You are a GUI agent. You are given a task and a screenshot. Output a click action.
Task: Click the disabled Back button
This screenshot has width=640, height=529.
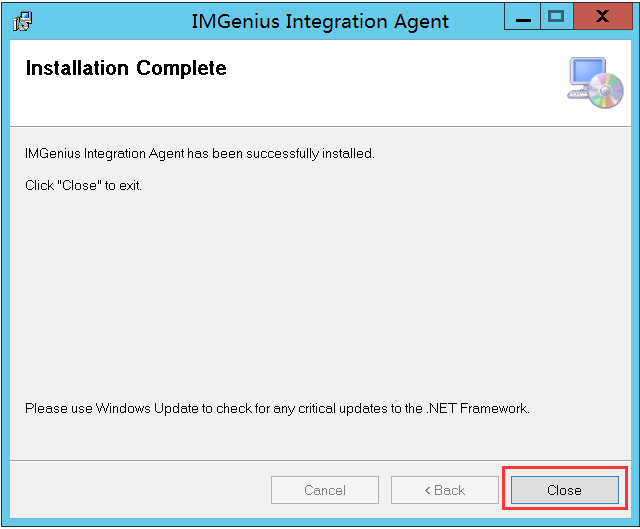(x=445, y=490)
